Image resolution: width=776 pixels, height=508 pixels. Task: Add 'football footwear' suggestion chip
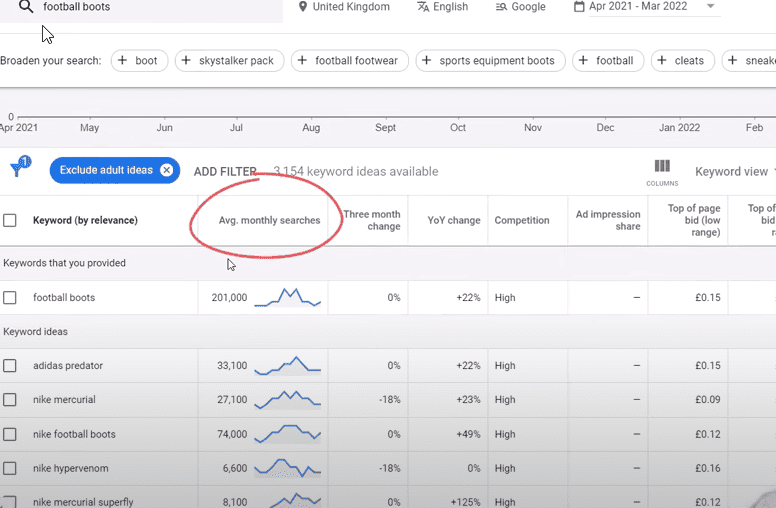point(350,60)
